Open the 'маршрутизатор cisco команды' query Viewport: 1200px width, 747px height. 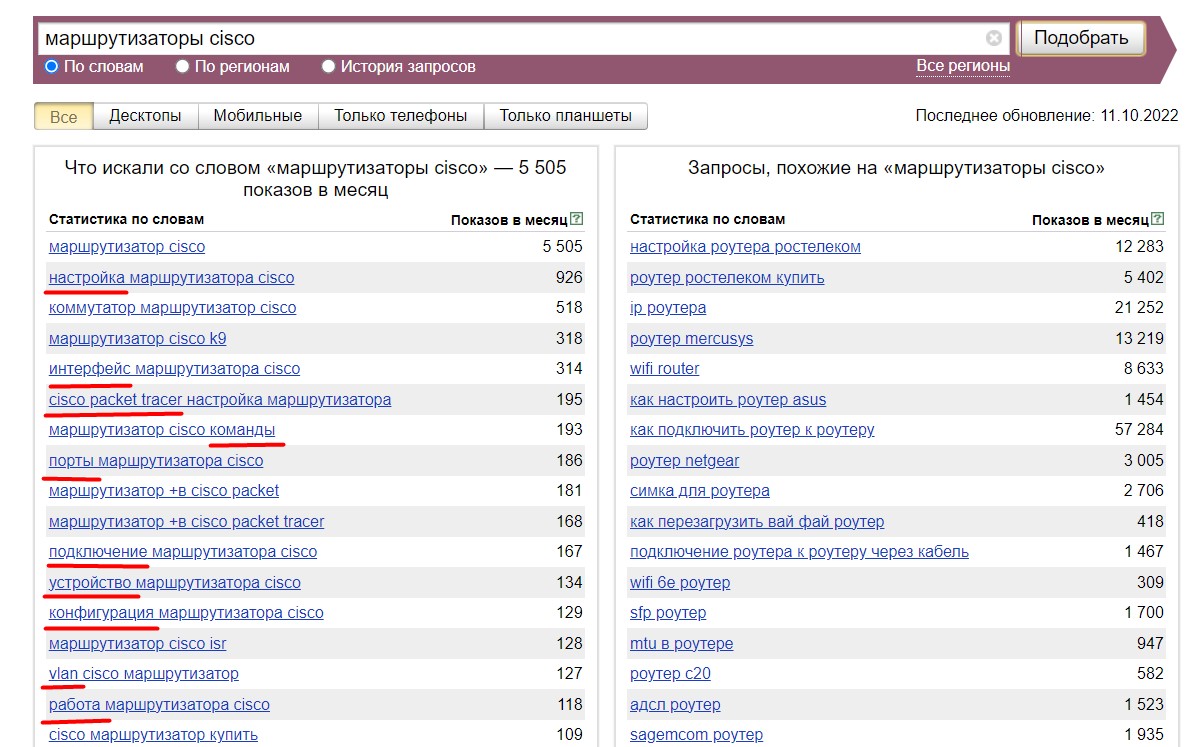pos(162,430)
